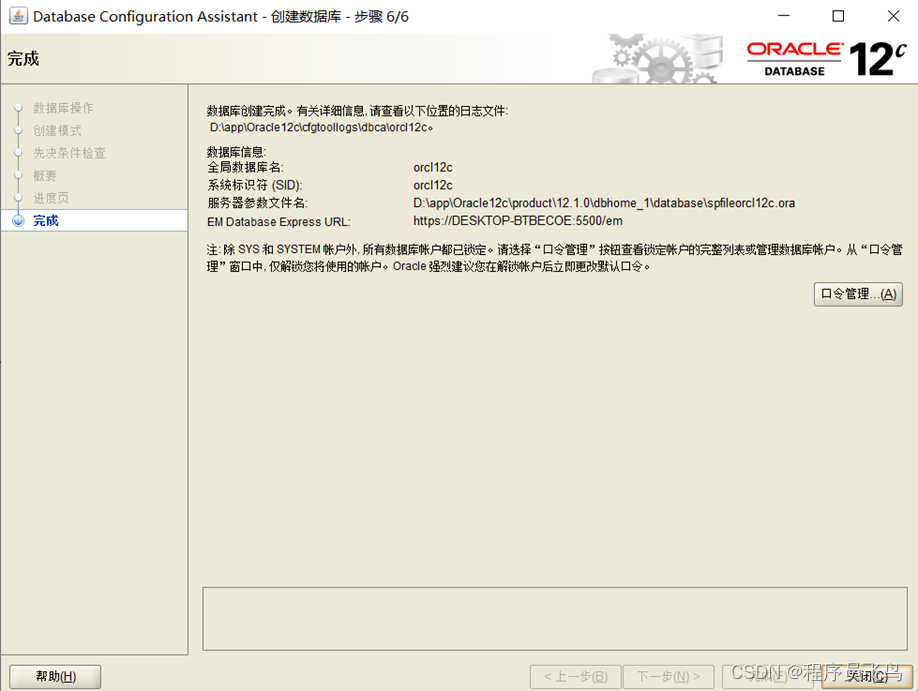Click the 完成 page heading
The image size is (918, 691).
pyautogui.click(x=23, y=59)
